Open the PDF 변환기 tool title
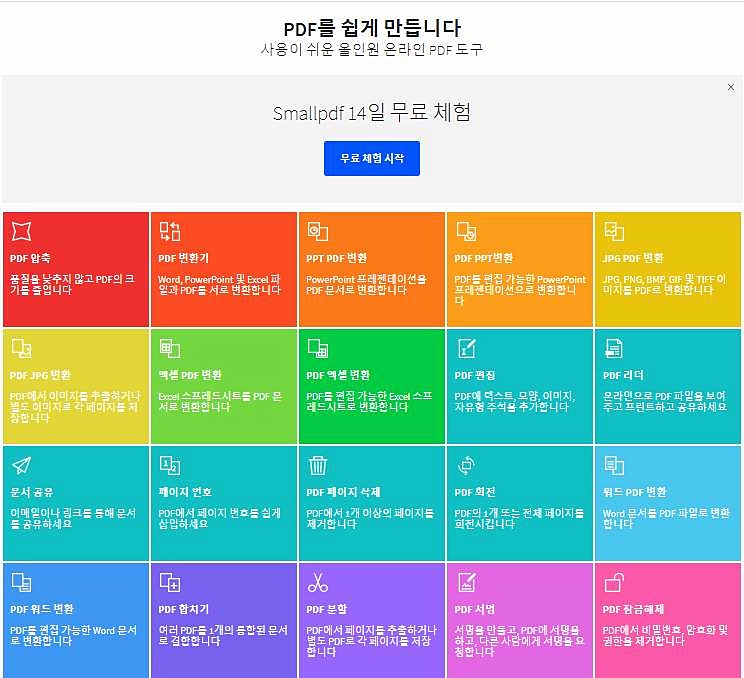This screenshot has height=678, width=744. tap(184, 258)
